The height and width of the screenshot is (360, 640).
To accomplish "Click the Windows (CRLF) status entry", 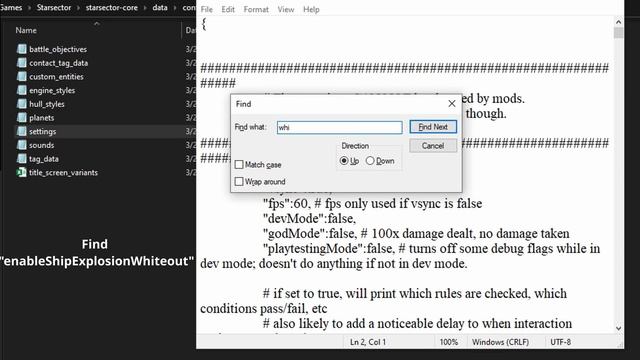I will coord(500,342).
